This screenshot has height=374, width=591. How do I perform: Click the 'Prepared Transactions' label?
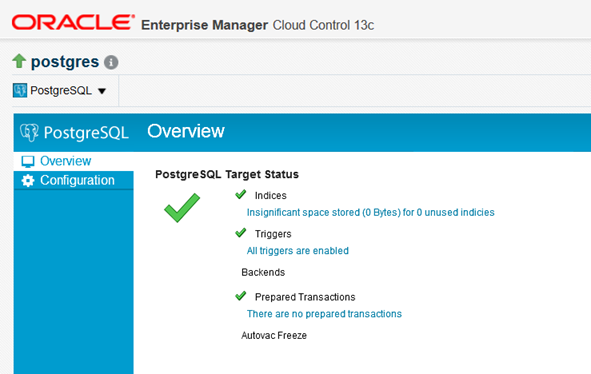tap(305, 297)
